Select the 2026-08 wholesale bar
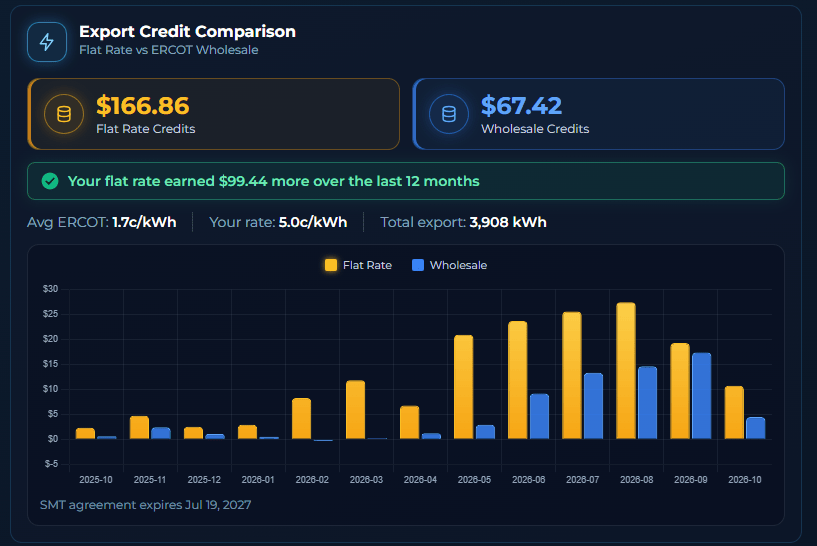The width and height of the screenshot is (817, 546). coord(648,403)
